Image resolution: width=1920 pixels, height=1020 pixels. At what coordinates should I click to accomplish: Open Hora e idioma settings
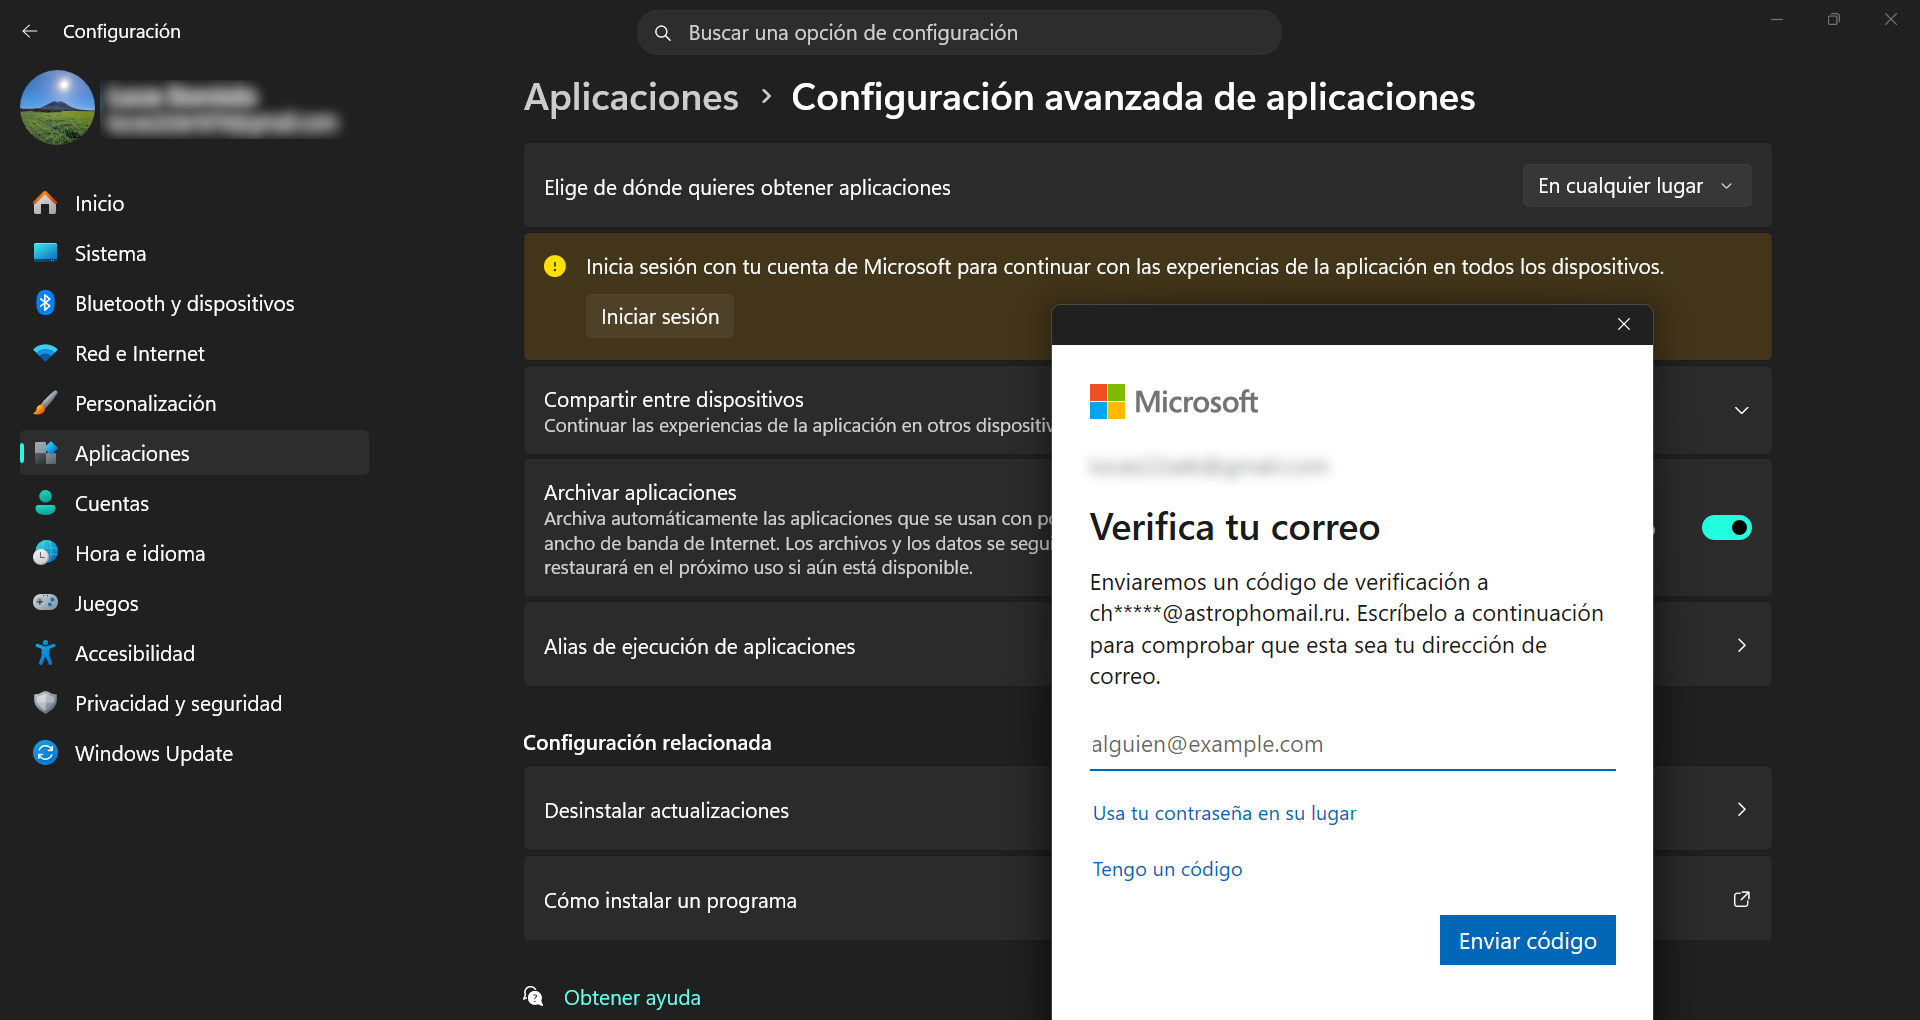coord(194,553)
